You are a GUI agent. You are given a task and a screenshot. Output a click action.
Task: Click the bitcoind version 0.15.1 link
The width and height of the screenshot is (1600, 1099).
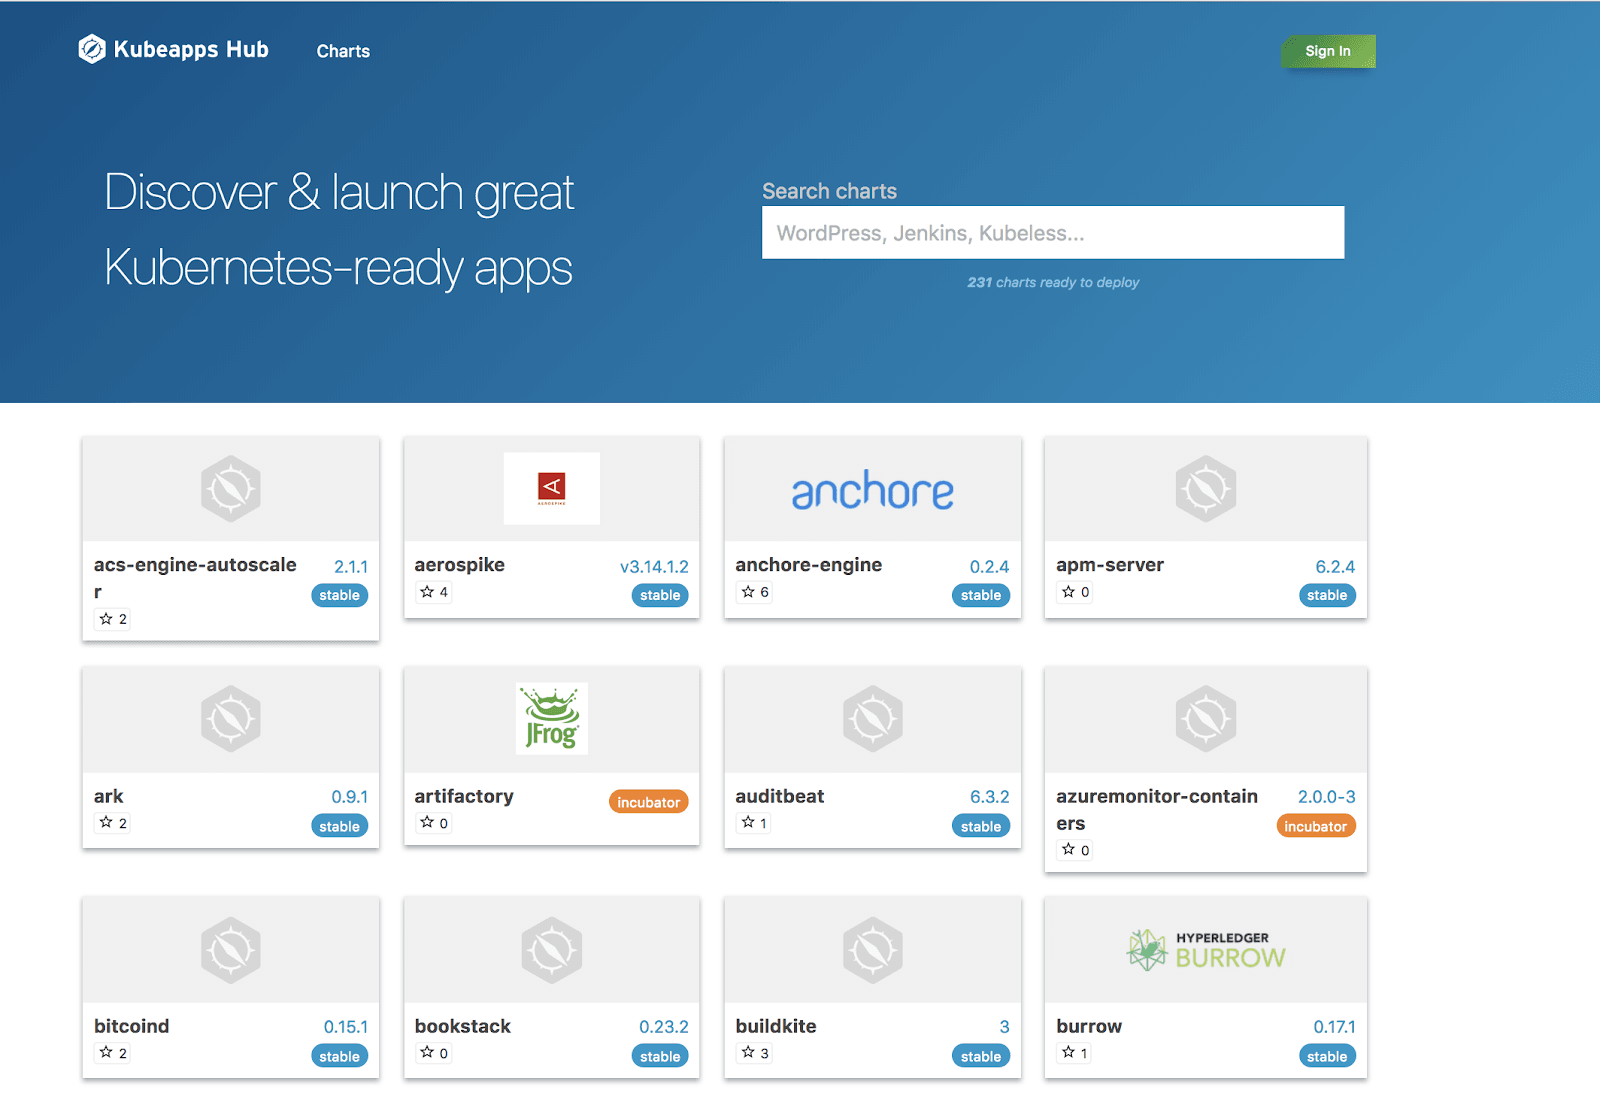pos(345,1027)
